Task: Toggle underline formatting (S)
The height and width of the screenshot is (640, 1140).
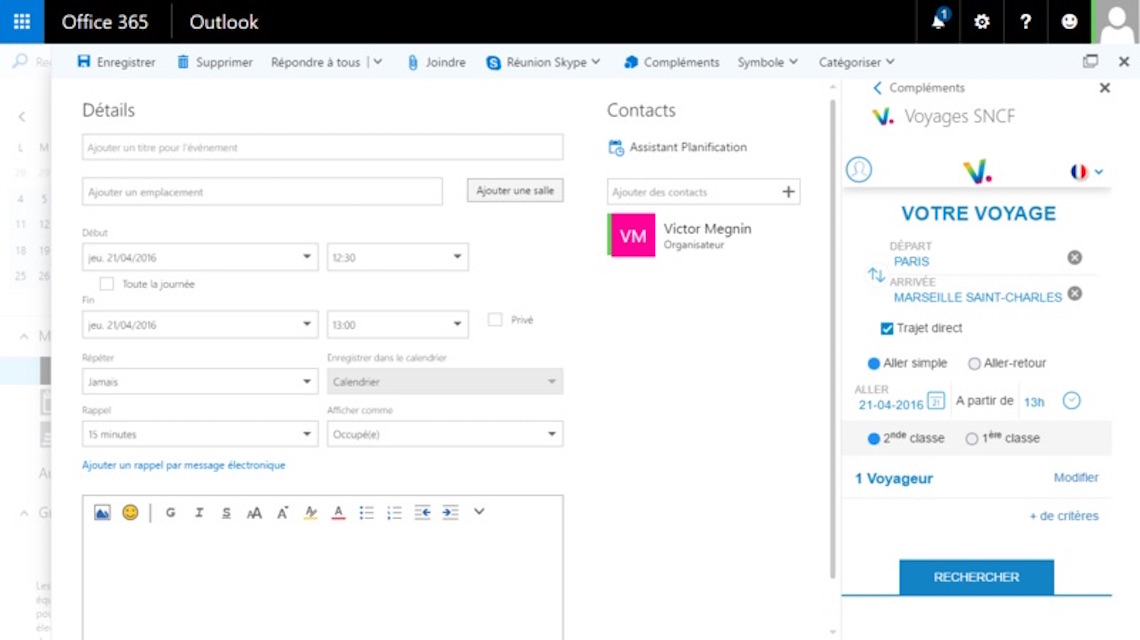Action: [226, 513]
